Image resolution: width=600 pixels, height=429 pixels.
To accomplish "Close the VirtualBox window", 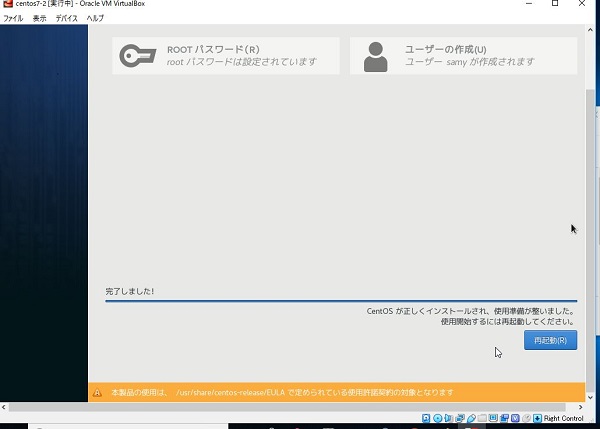I will 582,3.
